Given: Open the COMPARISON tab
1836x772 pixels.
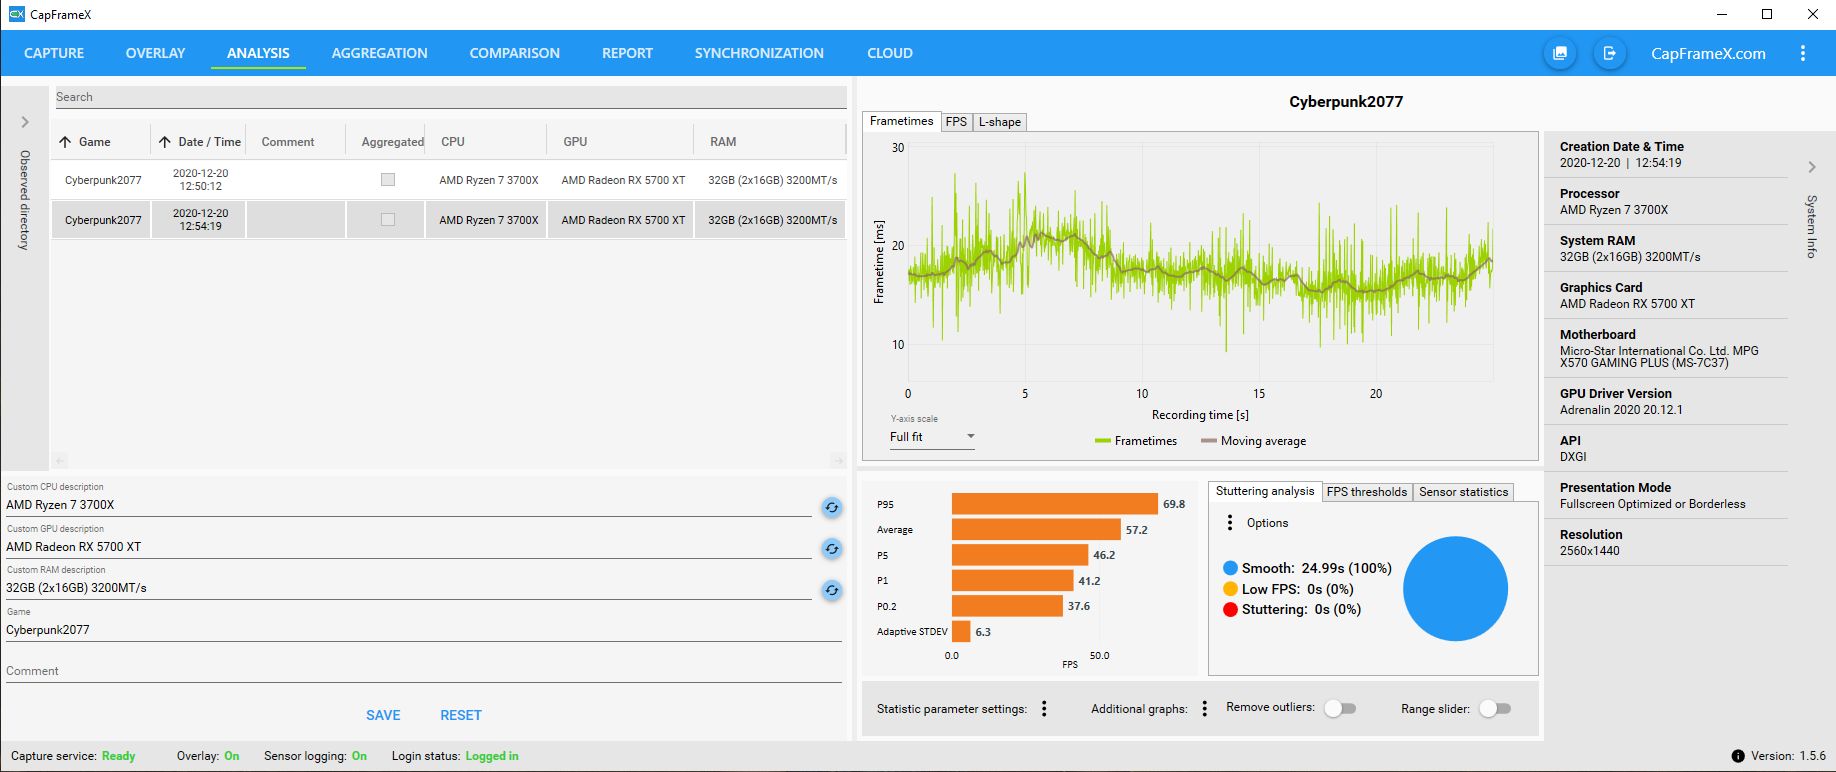Looking at the screenshot, I should tap(514, 53).
